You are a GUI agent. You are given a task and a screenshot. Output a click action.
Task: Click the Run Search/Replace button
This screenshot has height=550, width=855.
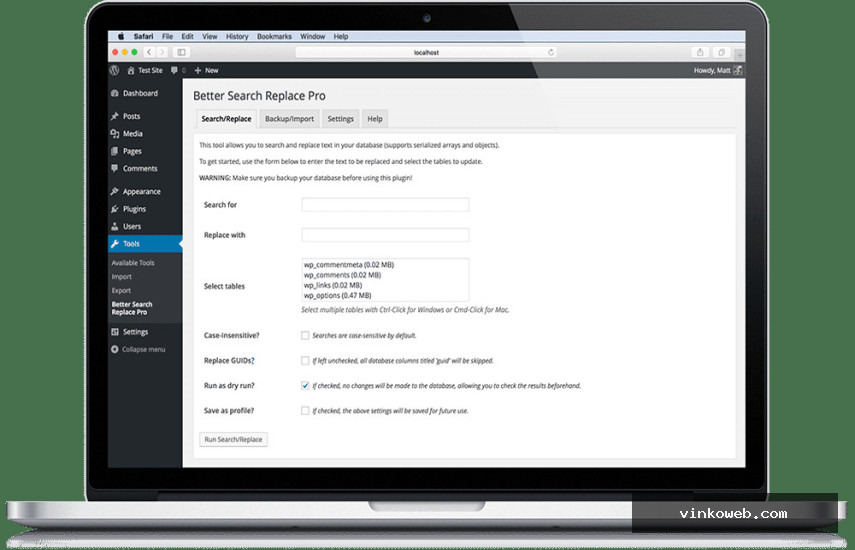pos(233,439)
